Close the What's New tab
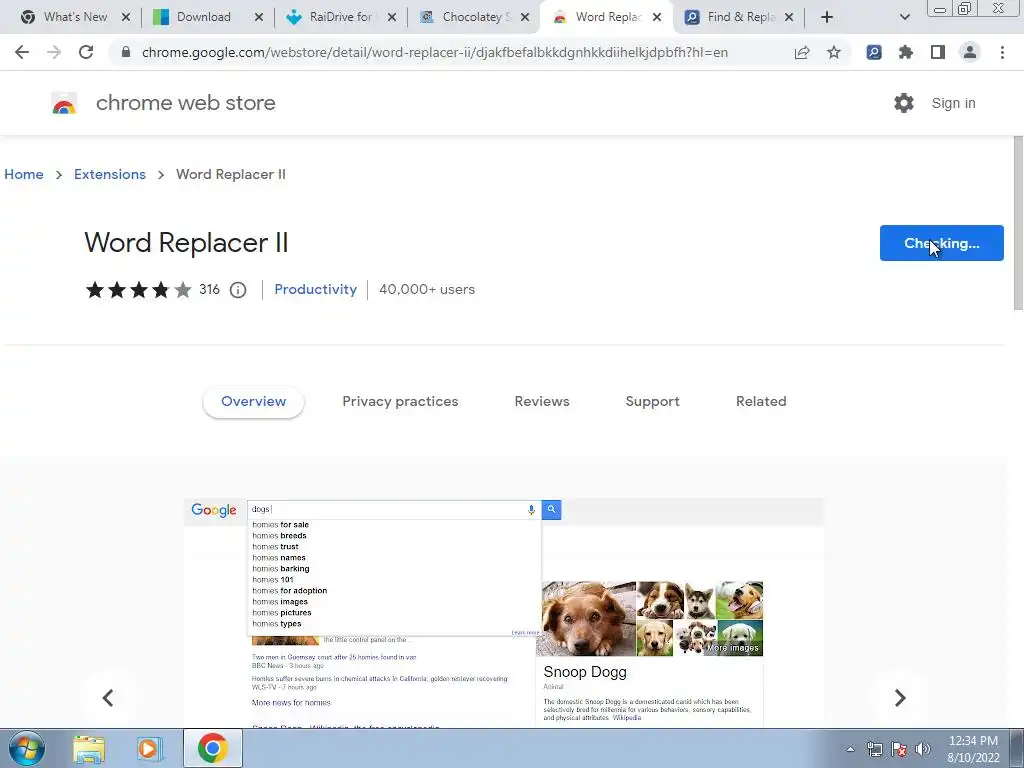The width and height of the screenshot is (1024, 768). tap(126, 17)
